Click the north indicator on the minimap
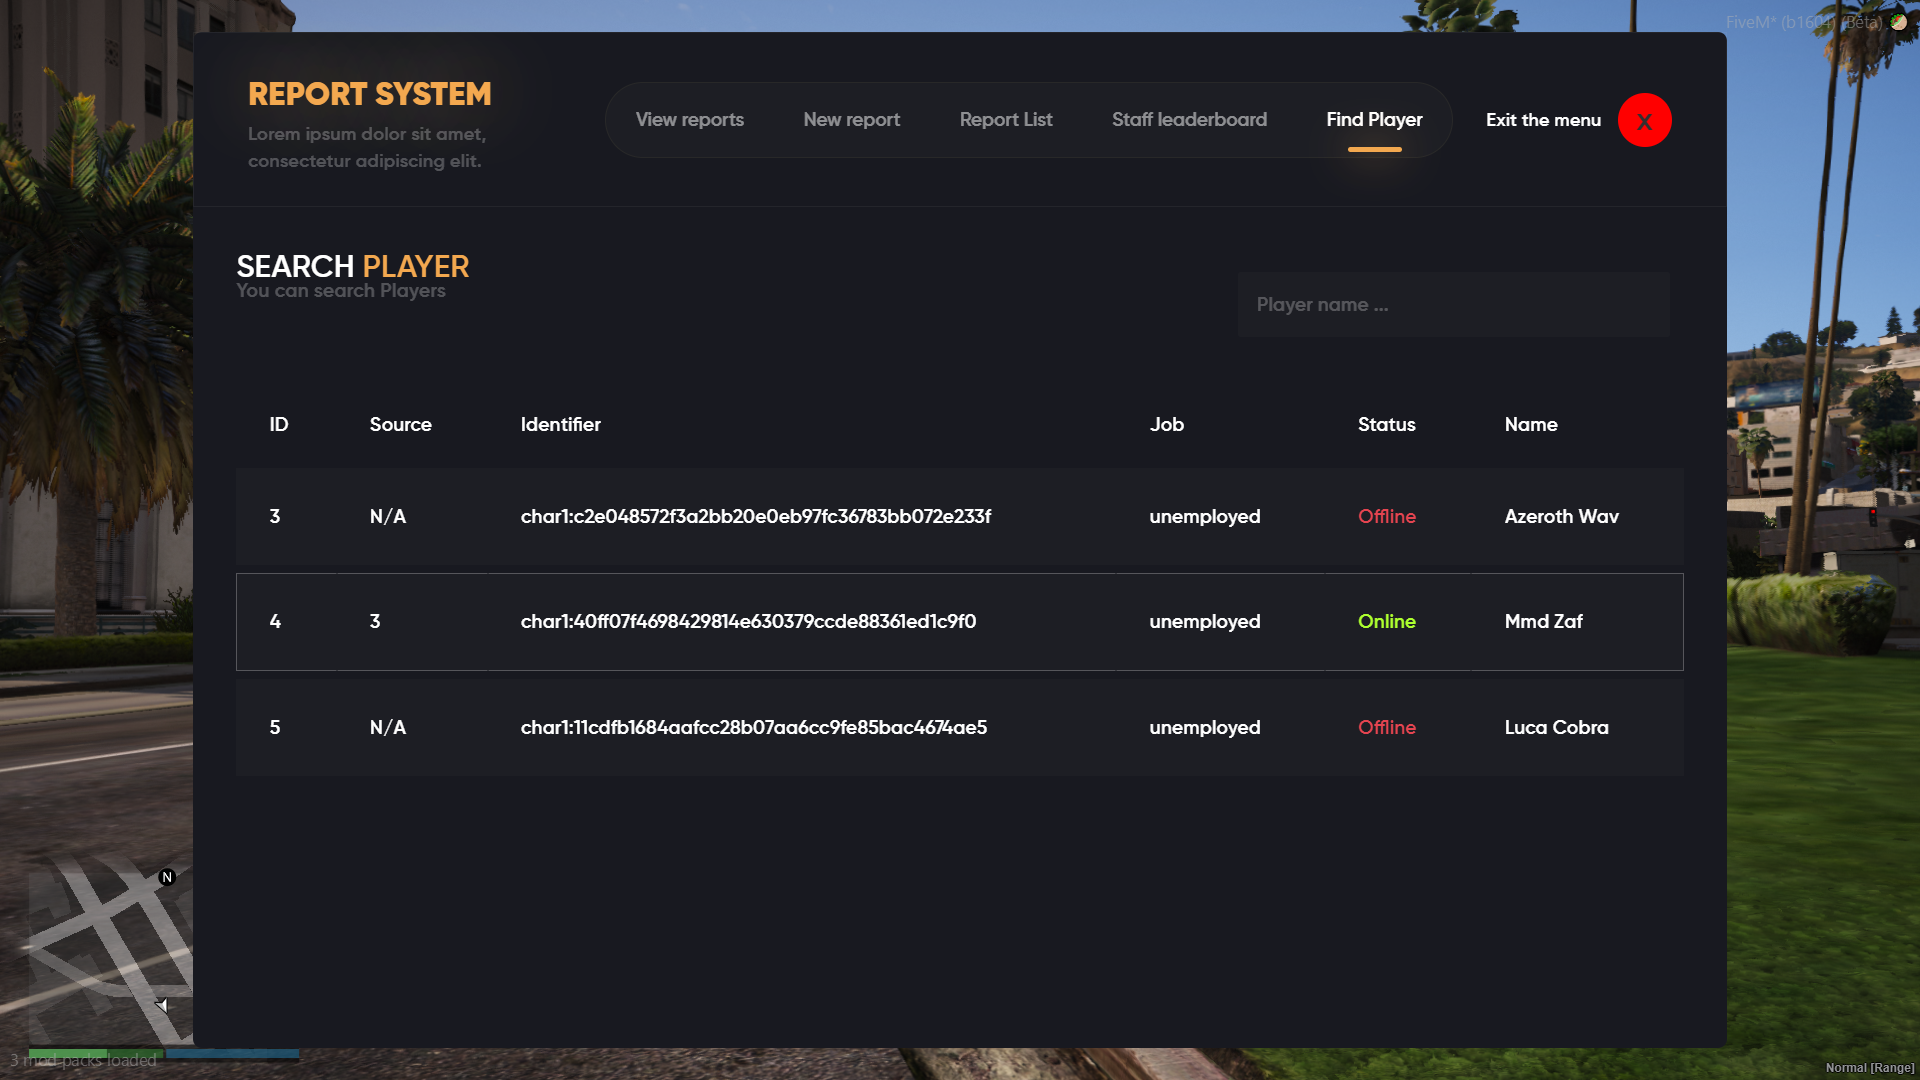 167,877
